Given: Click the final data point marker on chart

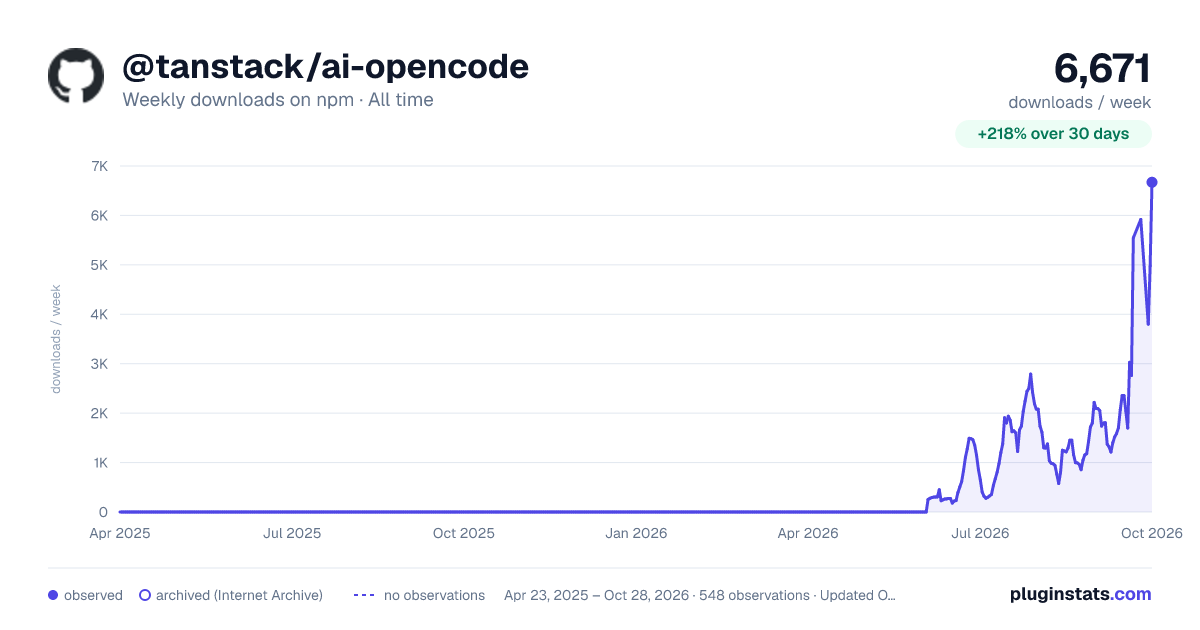Looking at the screenshot, I should [1152, 182].
